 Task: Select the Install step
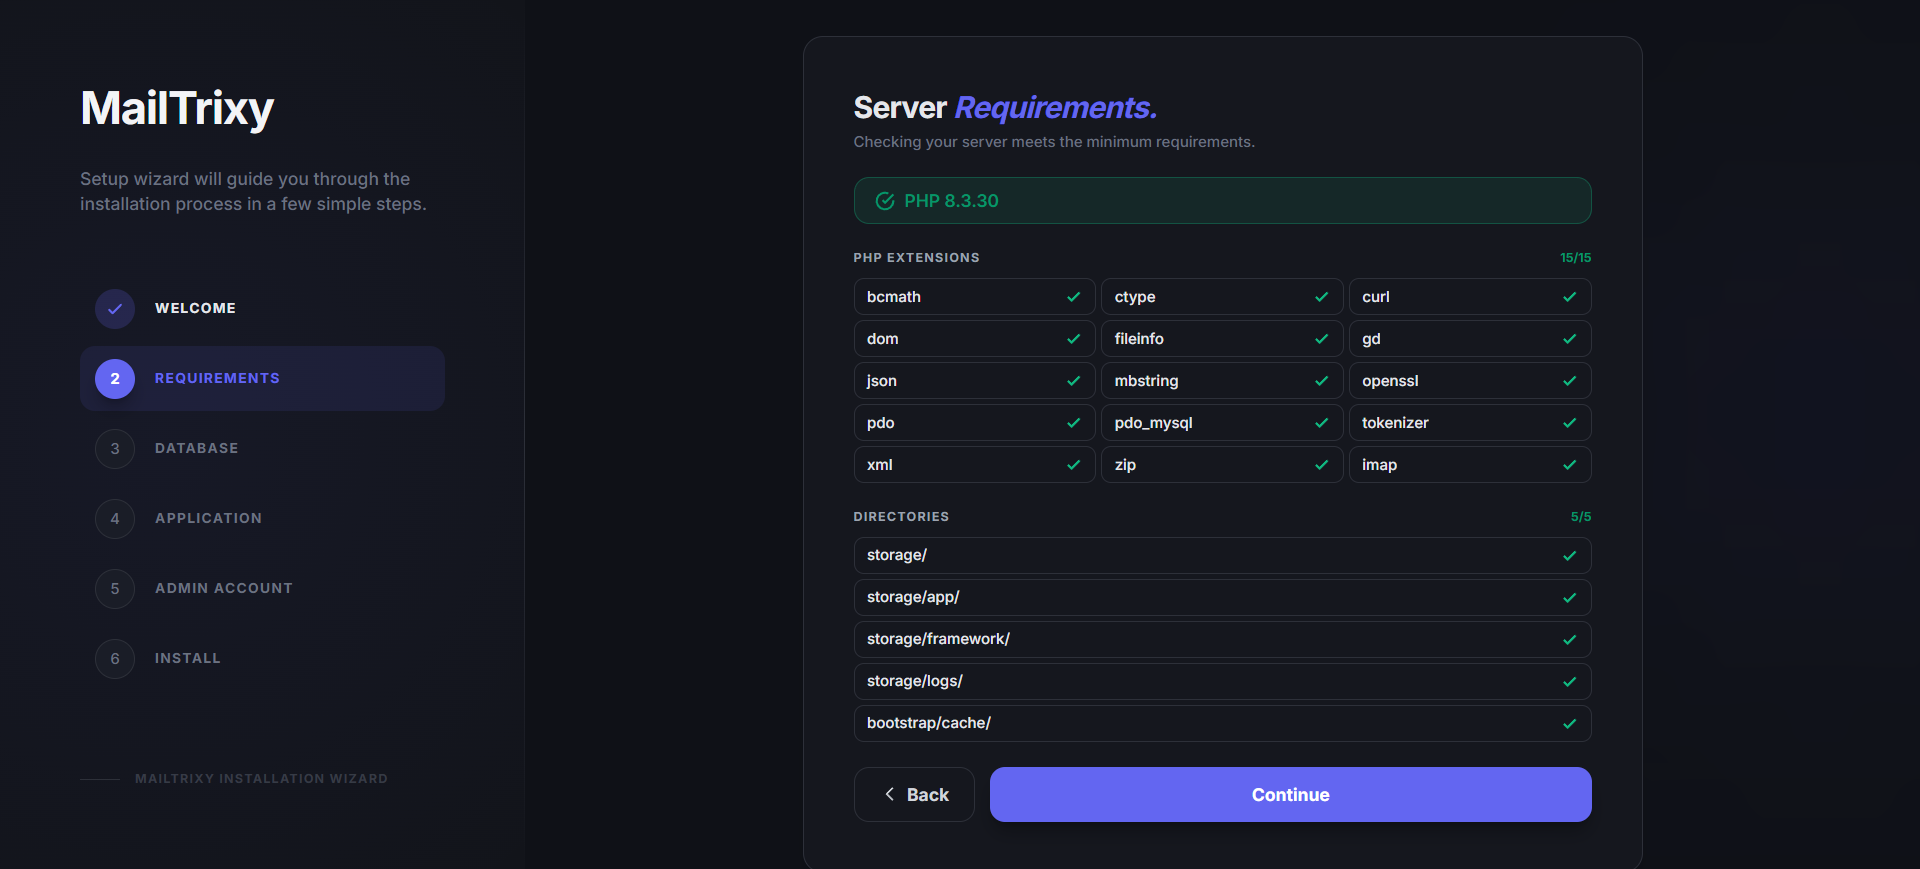pos(262,658)
